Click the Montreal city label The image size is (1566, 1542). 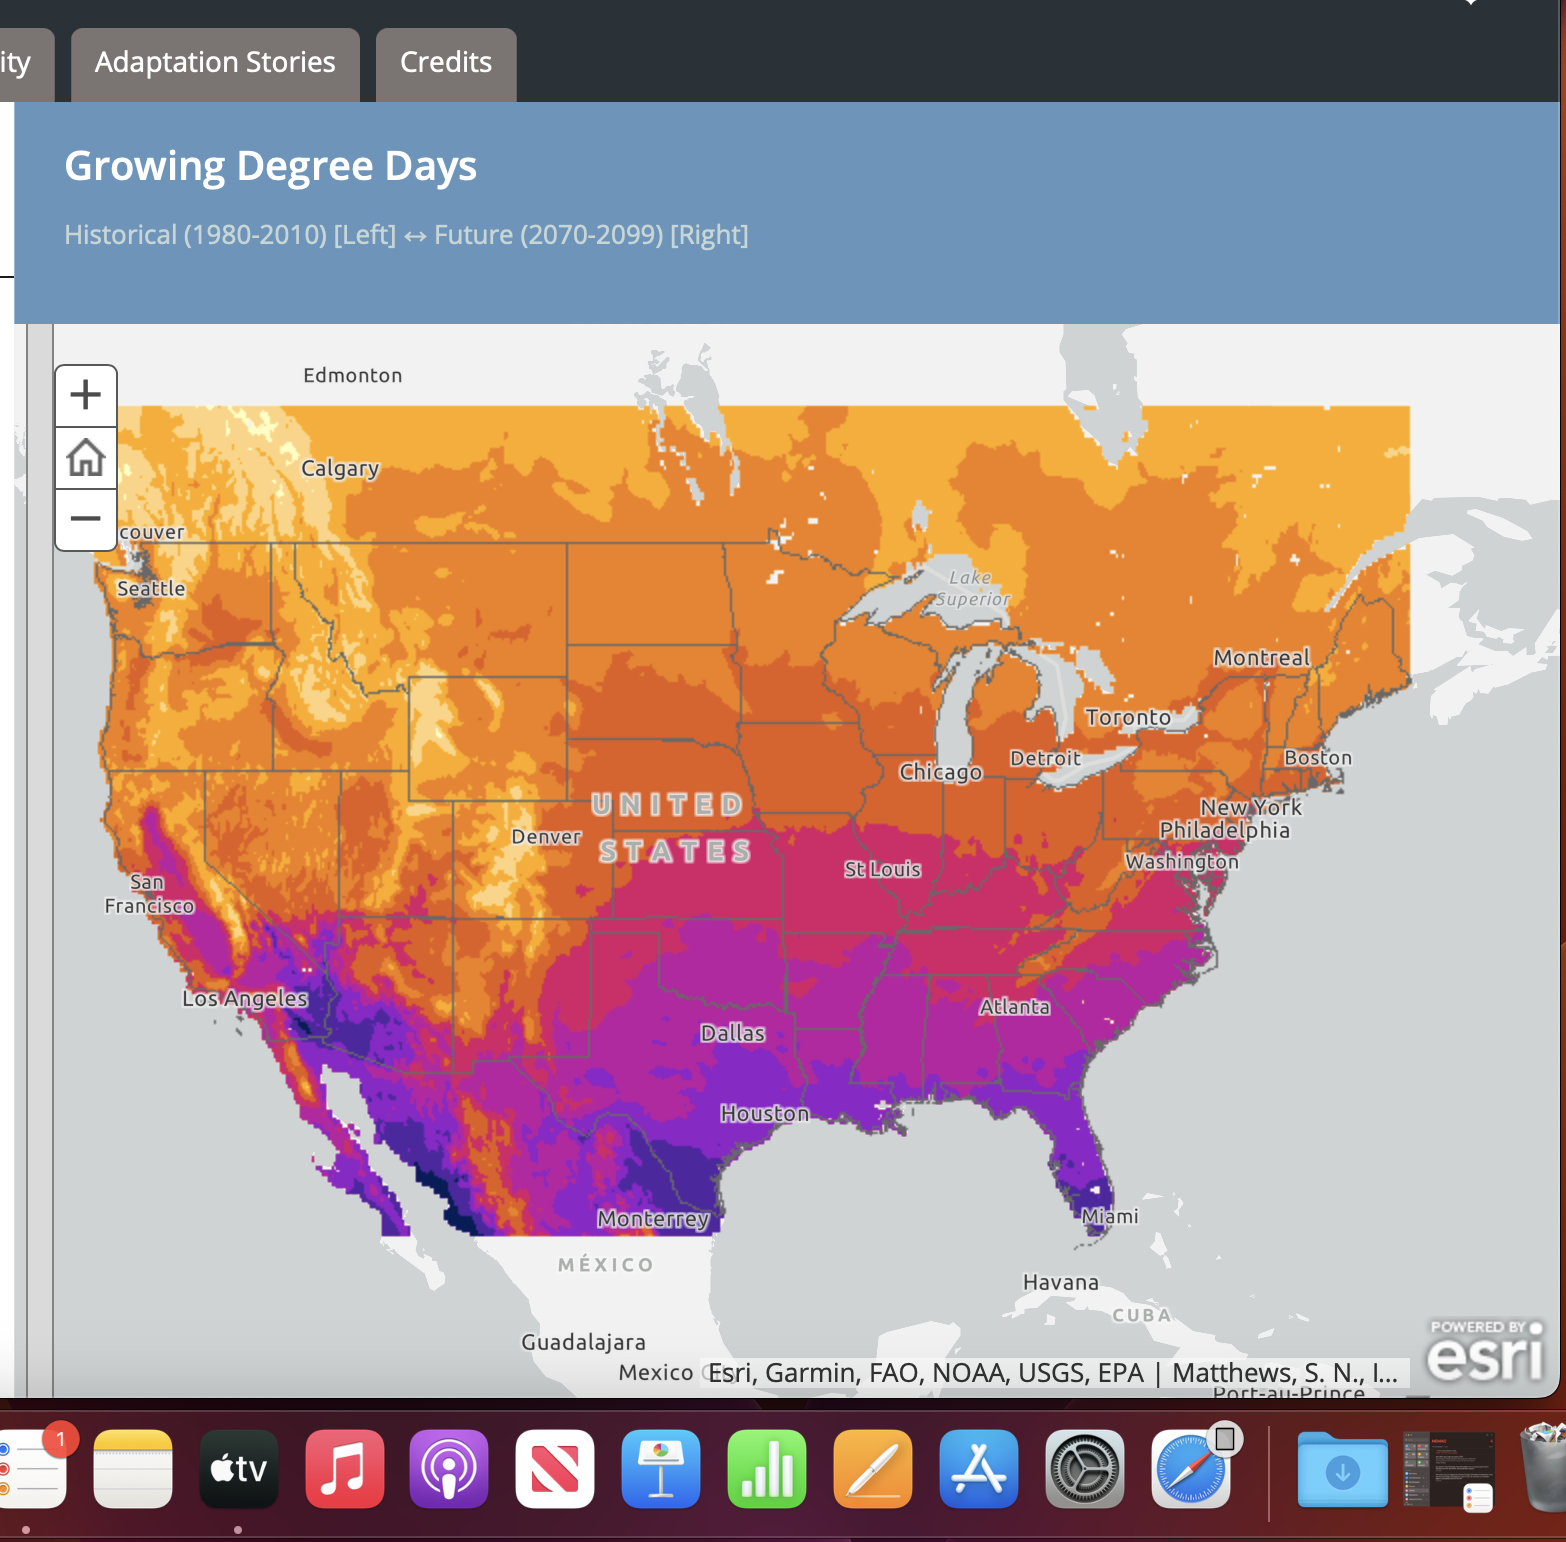pyautogui.click(x=1262, y=658)
